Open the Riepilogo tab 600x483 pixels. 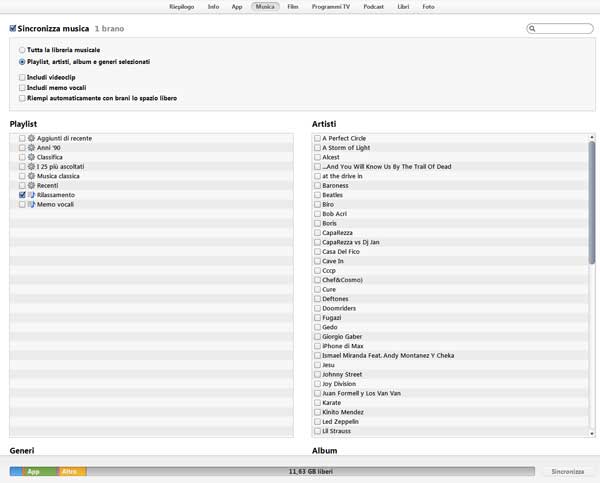click(182, 7)
